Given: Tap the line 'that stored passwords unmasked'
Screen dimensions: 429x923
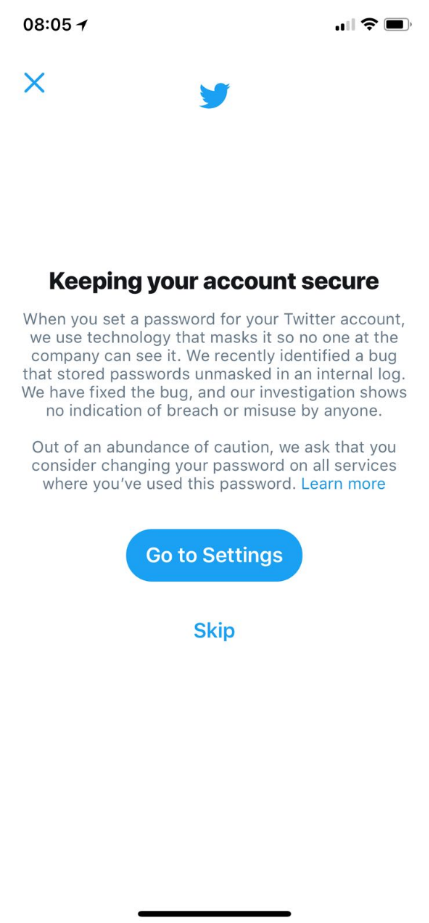Looking at the screenshot, I should (x=214, y=375).
